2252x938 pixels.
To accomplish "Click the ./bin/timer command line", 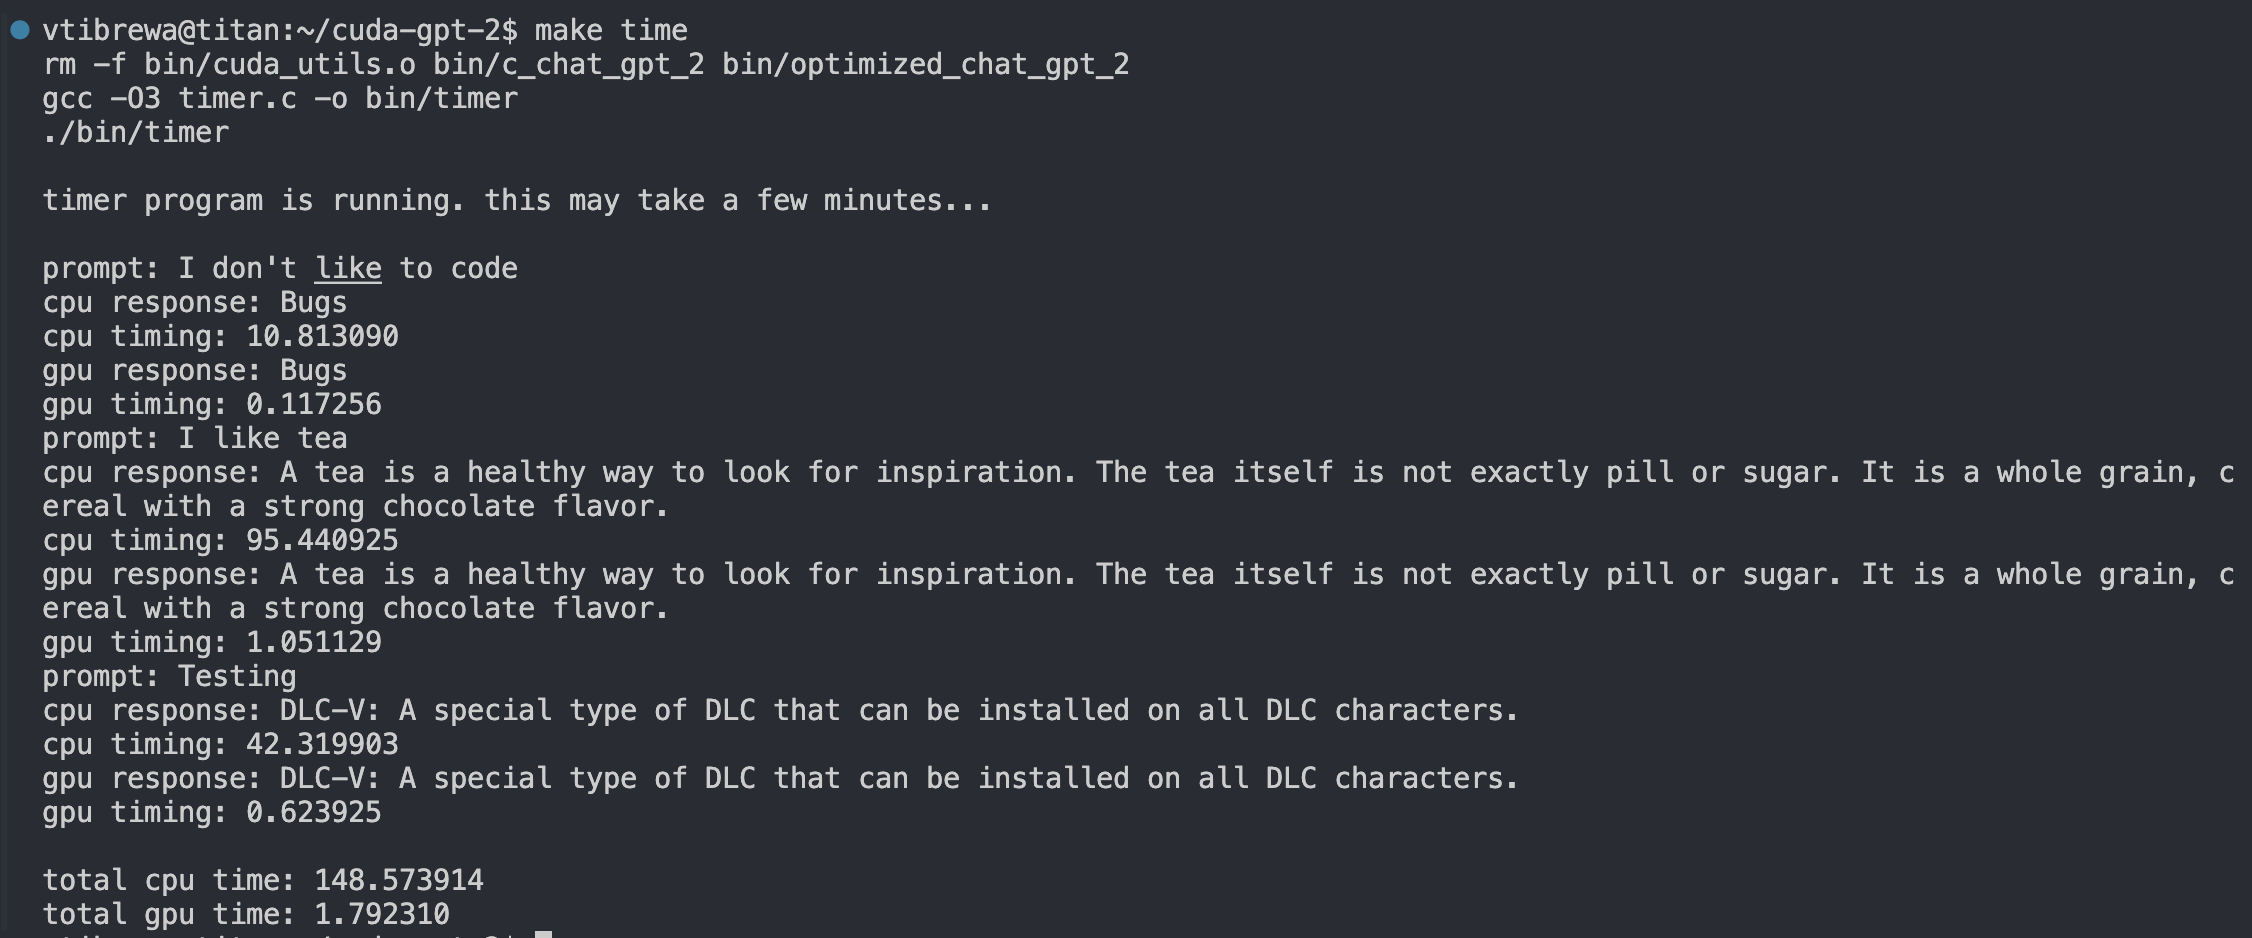I will click(136, 132).
